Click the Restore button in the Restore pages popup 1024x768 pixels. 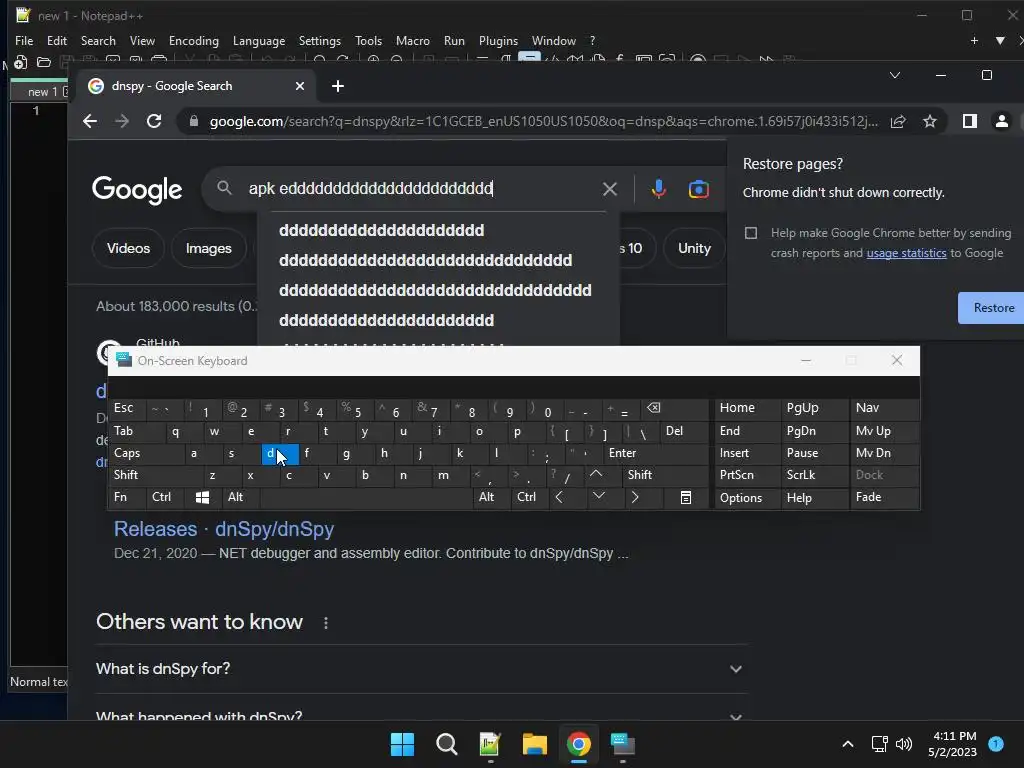993,308
